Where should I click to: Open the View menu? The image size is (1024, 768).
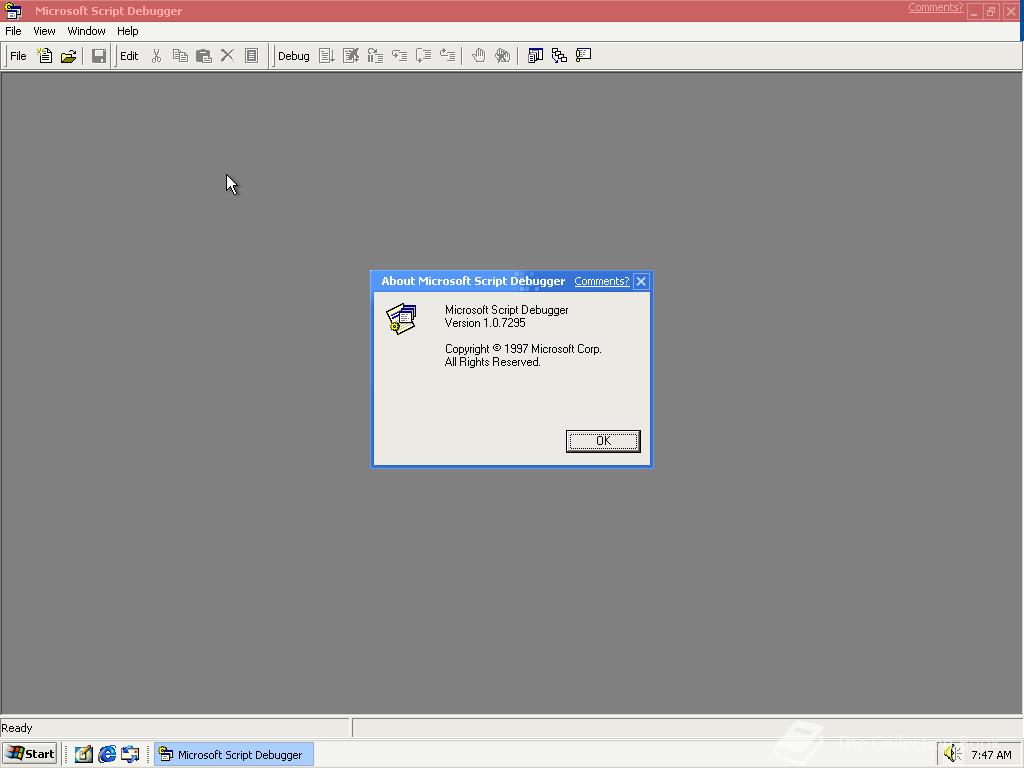coord(44,31)
